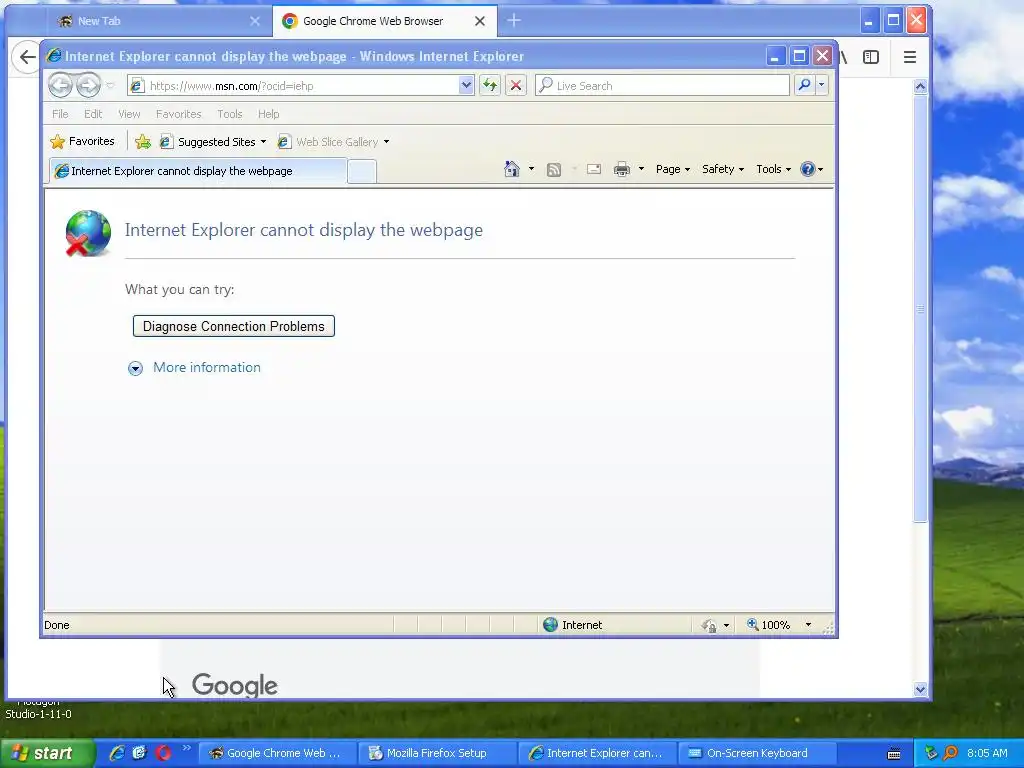Screen dimensions: 1024x768
Task: Open a new tab with plus button
Action: pos(514,20)
